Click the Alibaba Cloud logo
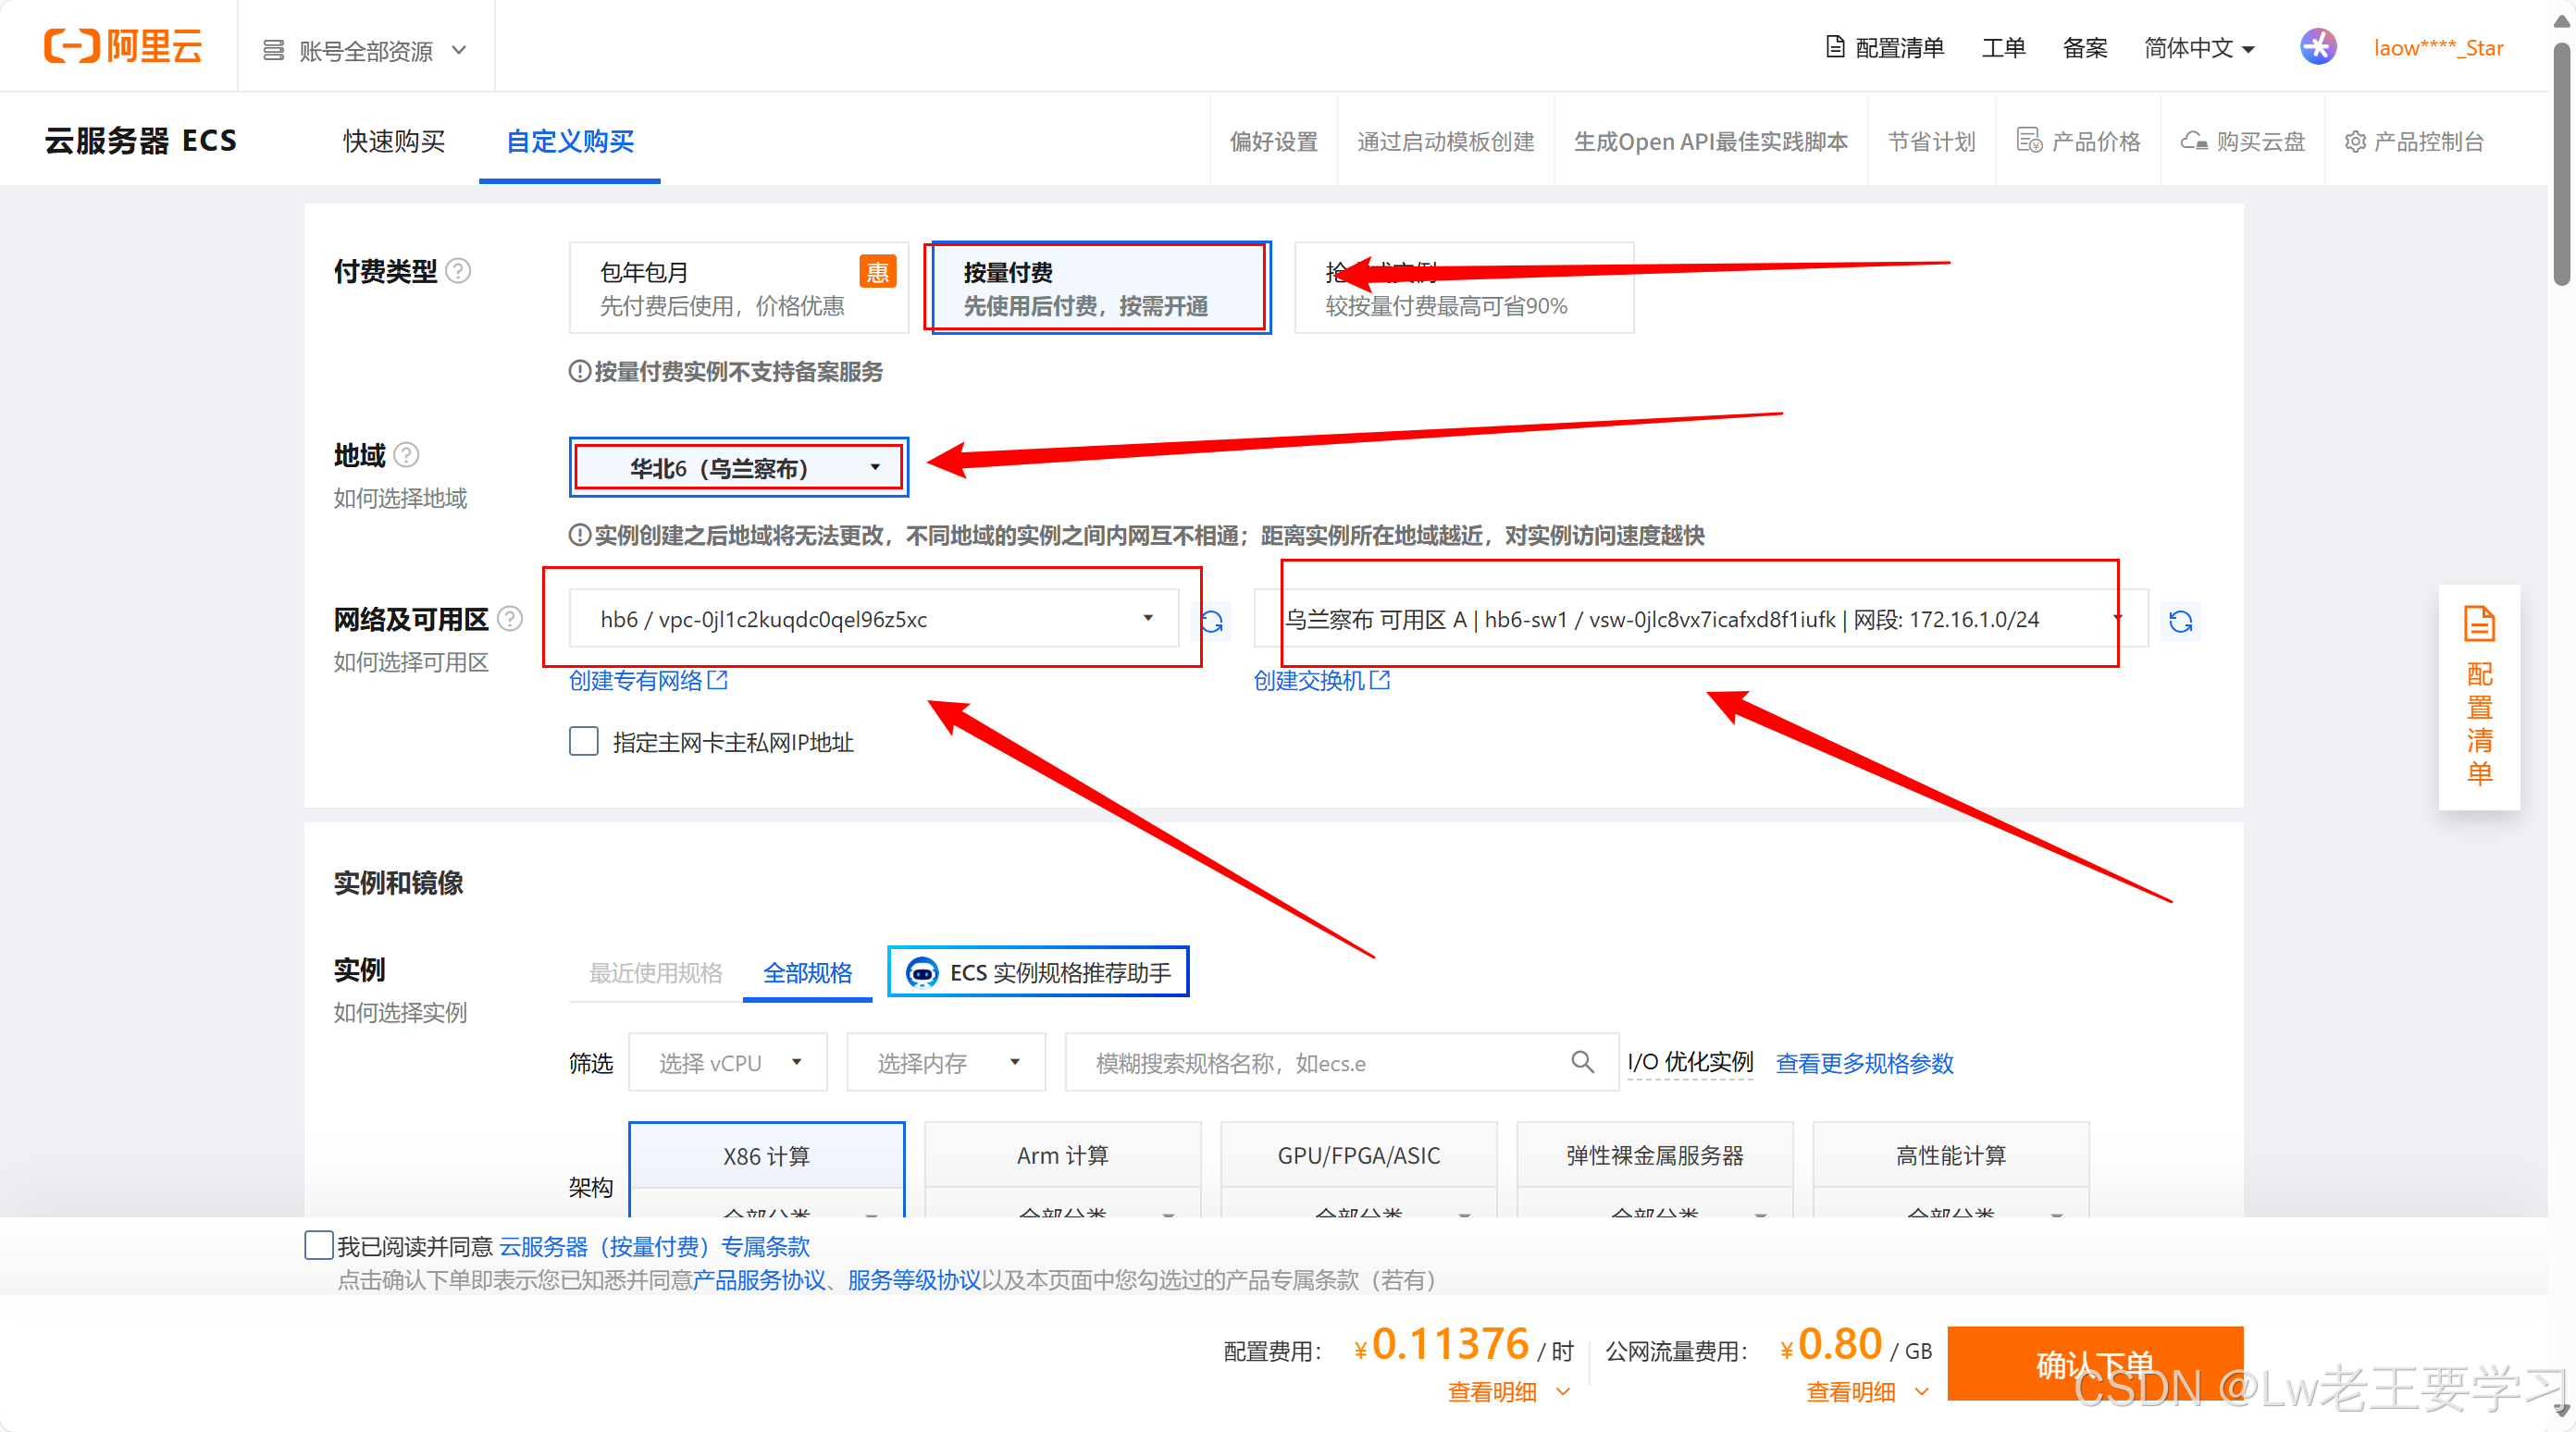Image resolution: width=2576 pixels, height=1432 pixels. tap(123, 46)
